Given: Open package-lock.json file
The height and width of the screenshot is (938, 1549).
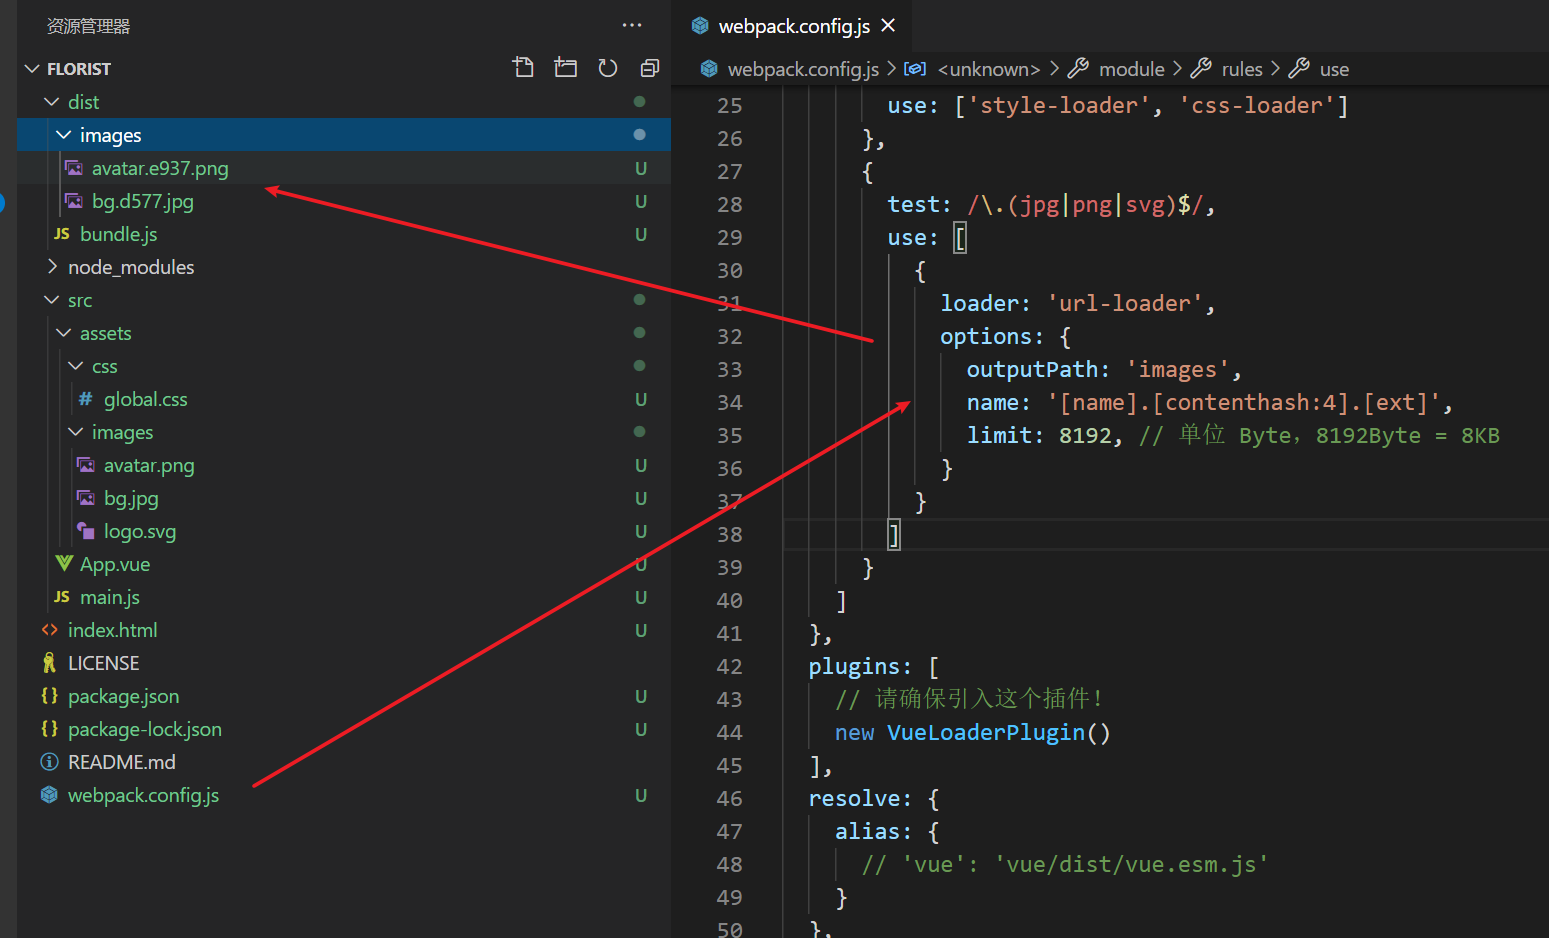Looking at the screenshot, I should click(x=145, y=729).
